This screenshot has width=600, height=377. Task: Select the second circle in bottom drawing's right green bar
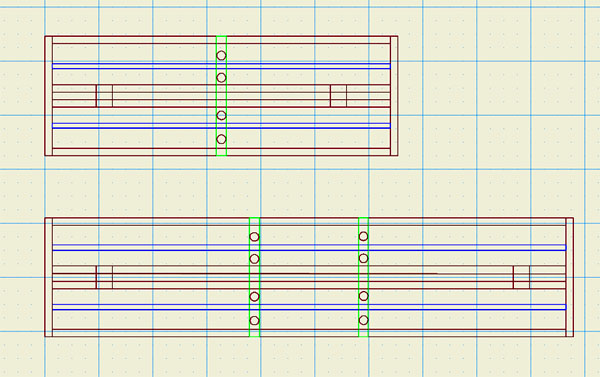(364, 259)
